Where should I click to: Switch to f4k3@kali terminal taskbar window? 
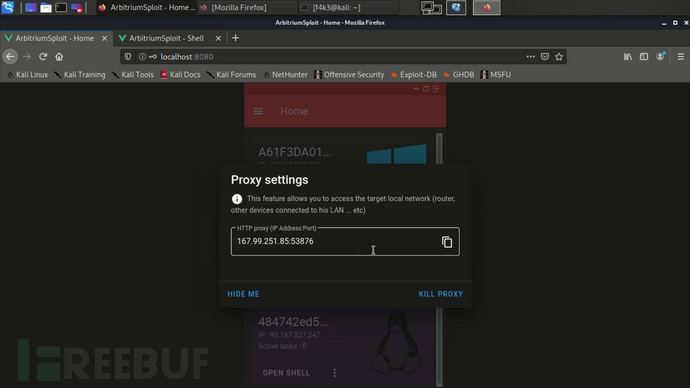(x=349, y=7)
